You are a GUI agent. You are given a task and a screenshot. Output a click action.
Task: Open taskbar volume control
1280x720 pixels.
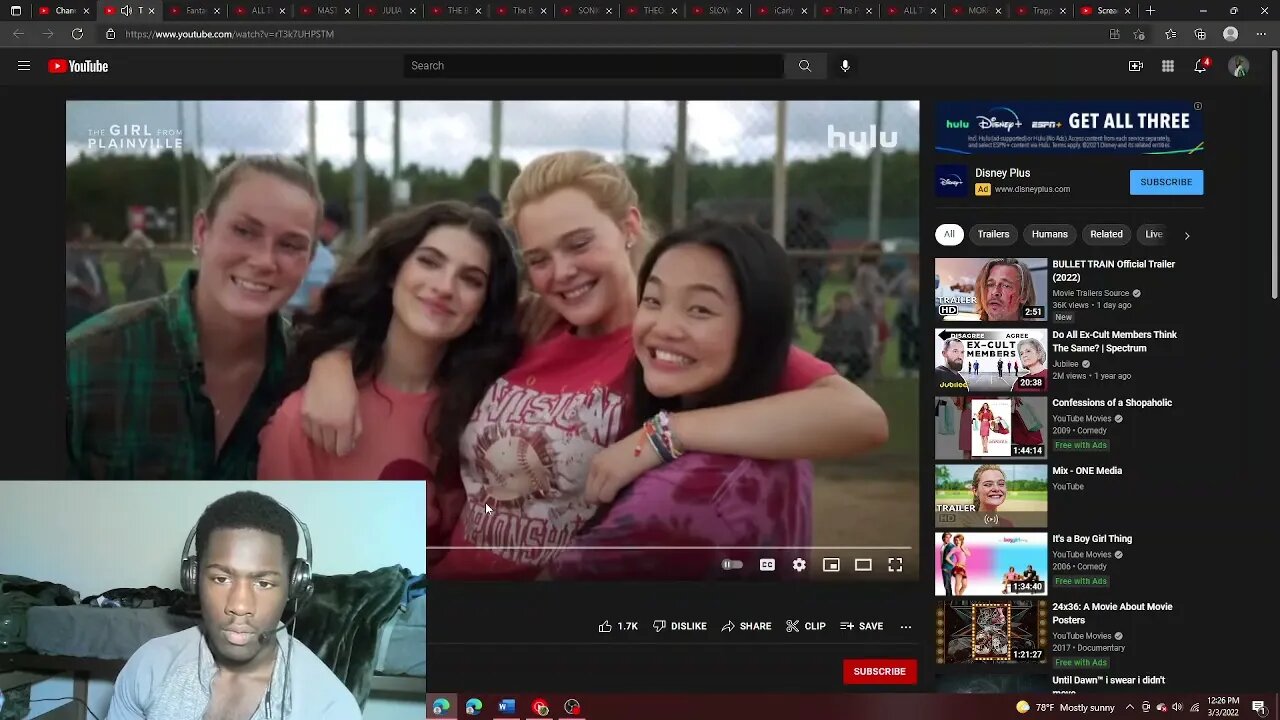click(1176, 707)
